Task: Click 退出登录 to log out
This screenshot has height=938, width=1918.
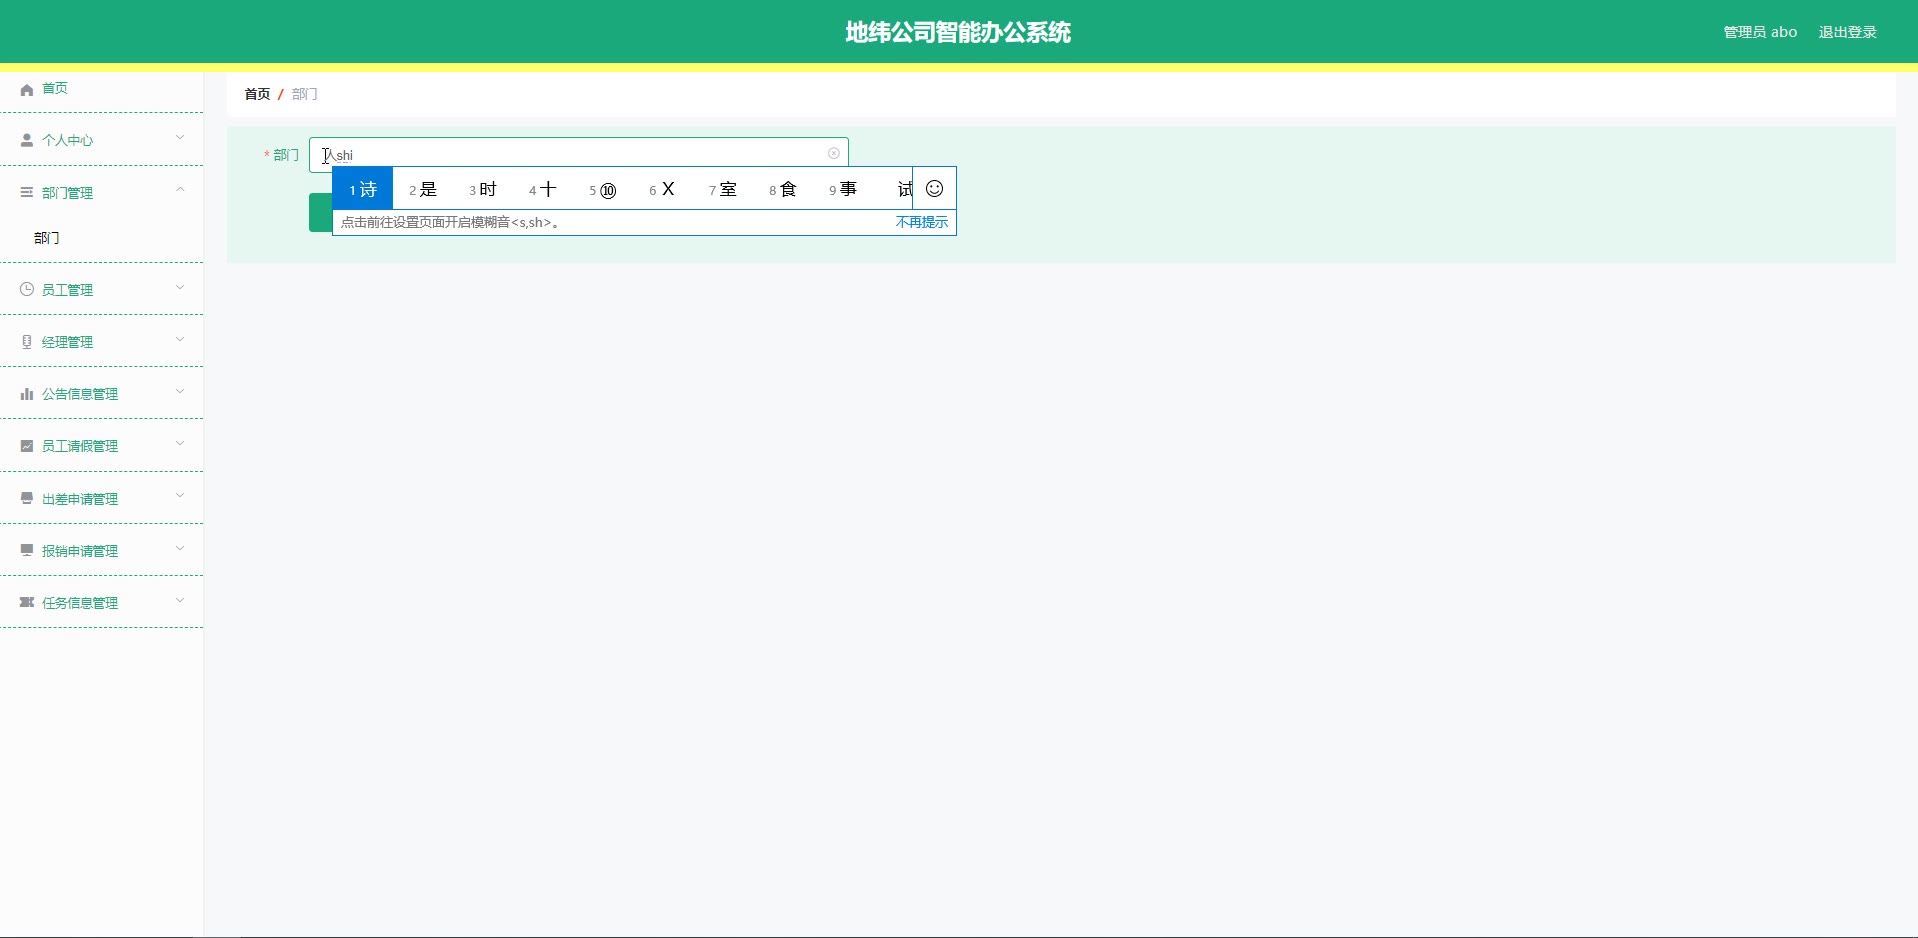Action: tap(1847, 32)
